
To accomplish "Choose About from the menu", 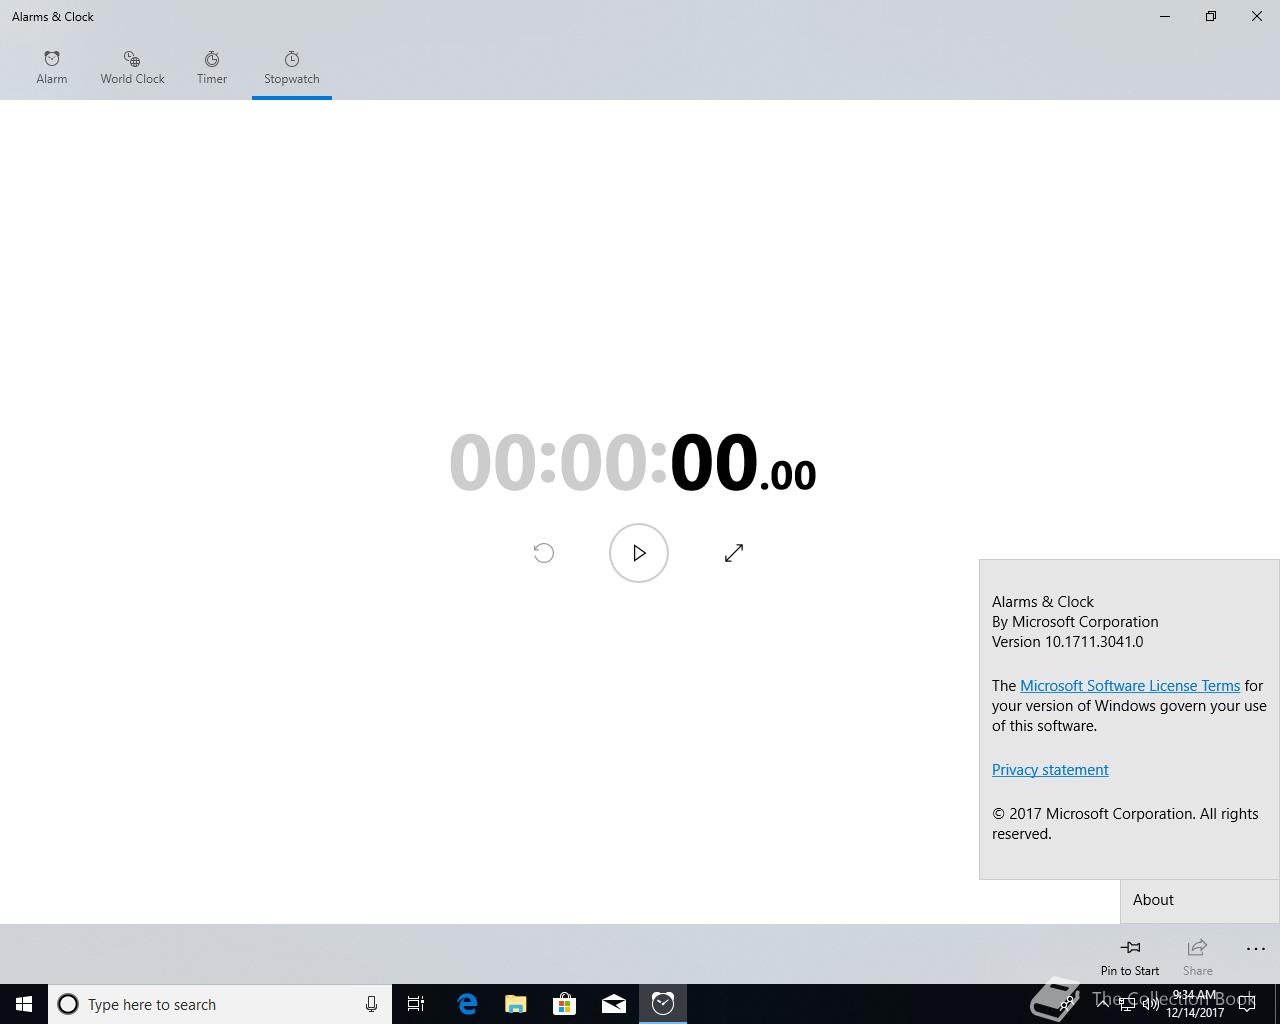I will tap(1200, 900).
